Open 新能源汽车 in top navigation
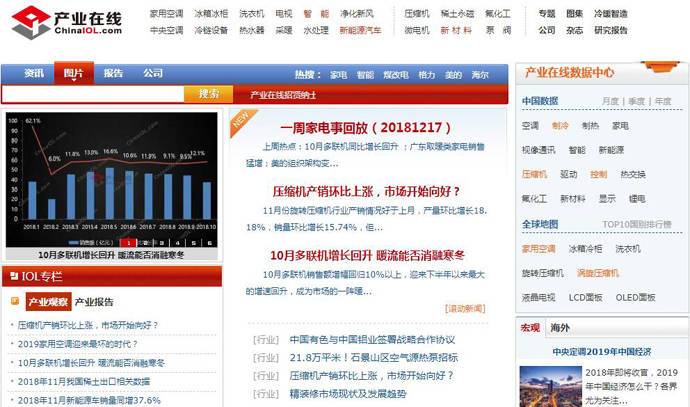 click(360, 31)
